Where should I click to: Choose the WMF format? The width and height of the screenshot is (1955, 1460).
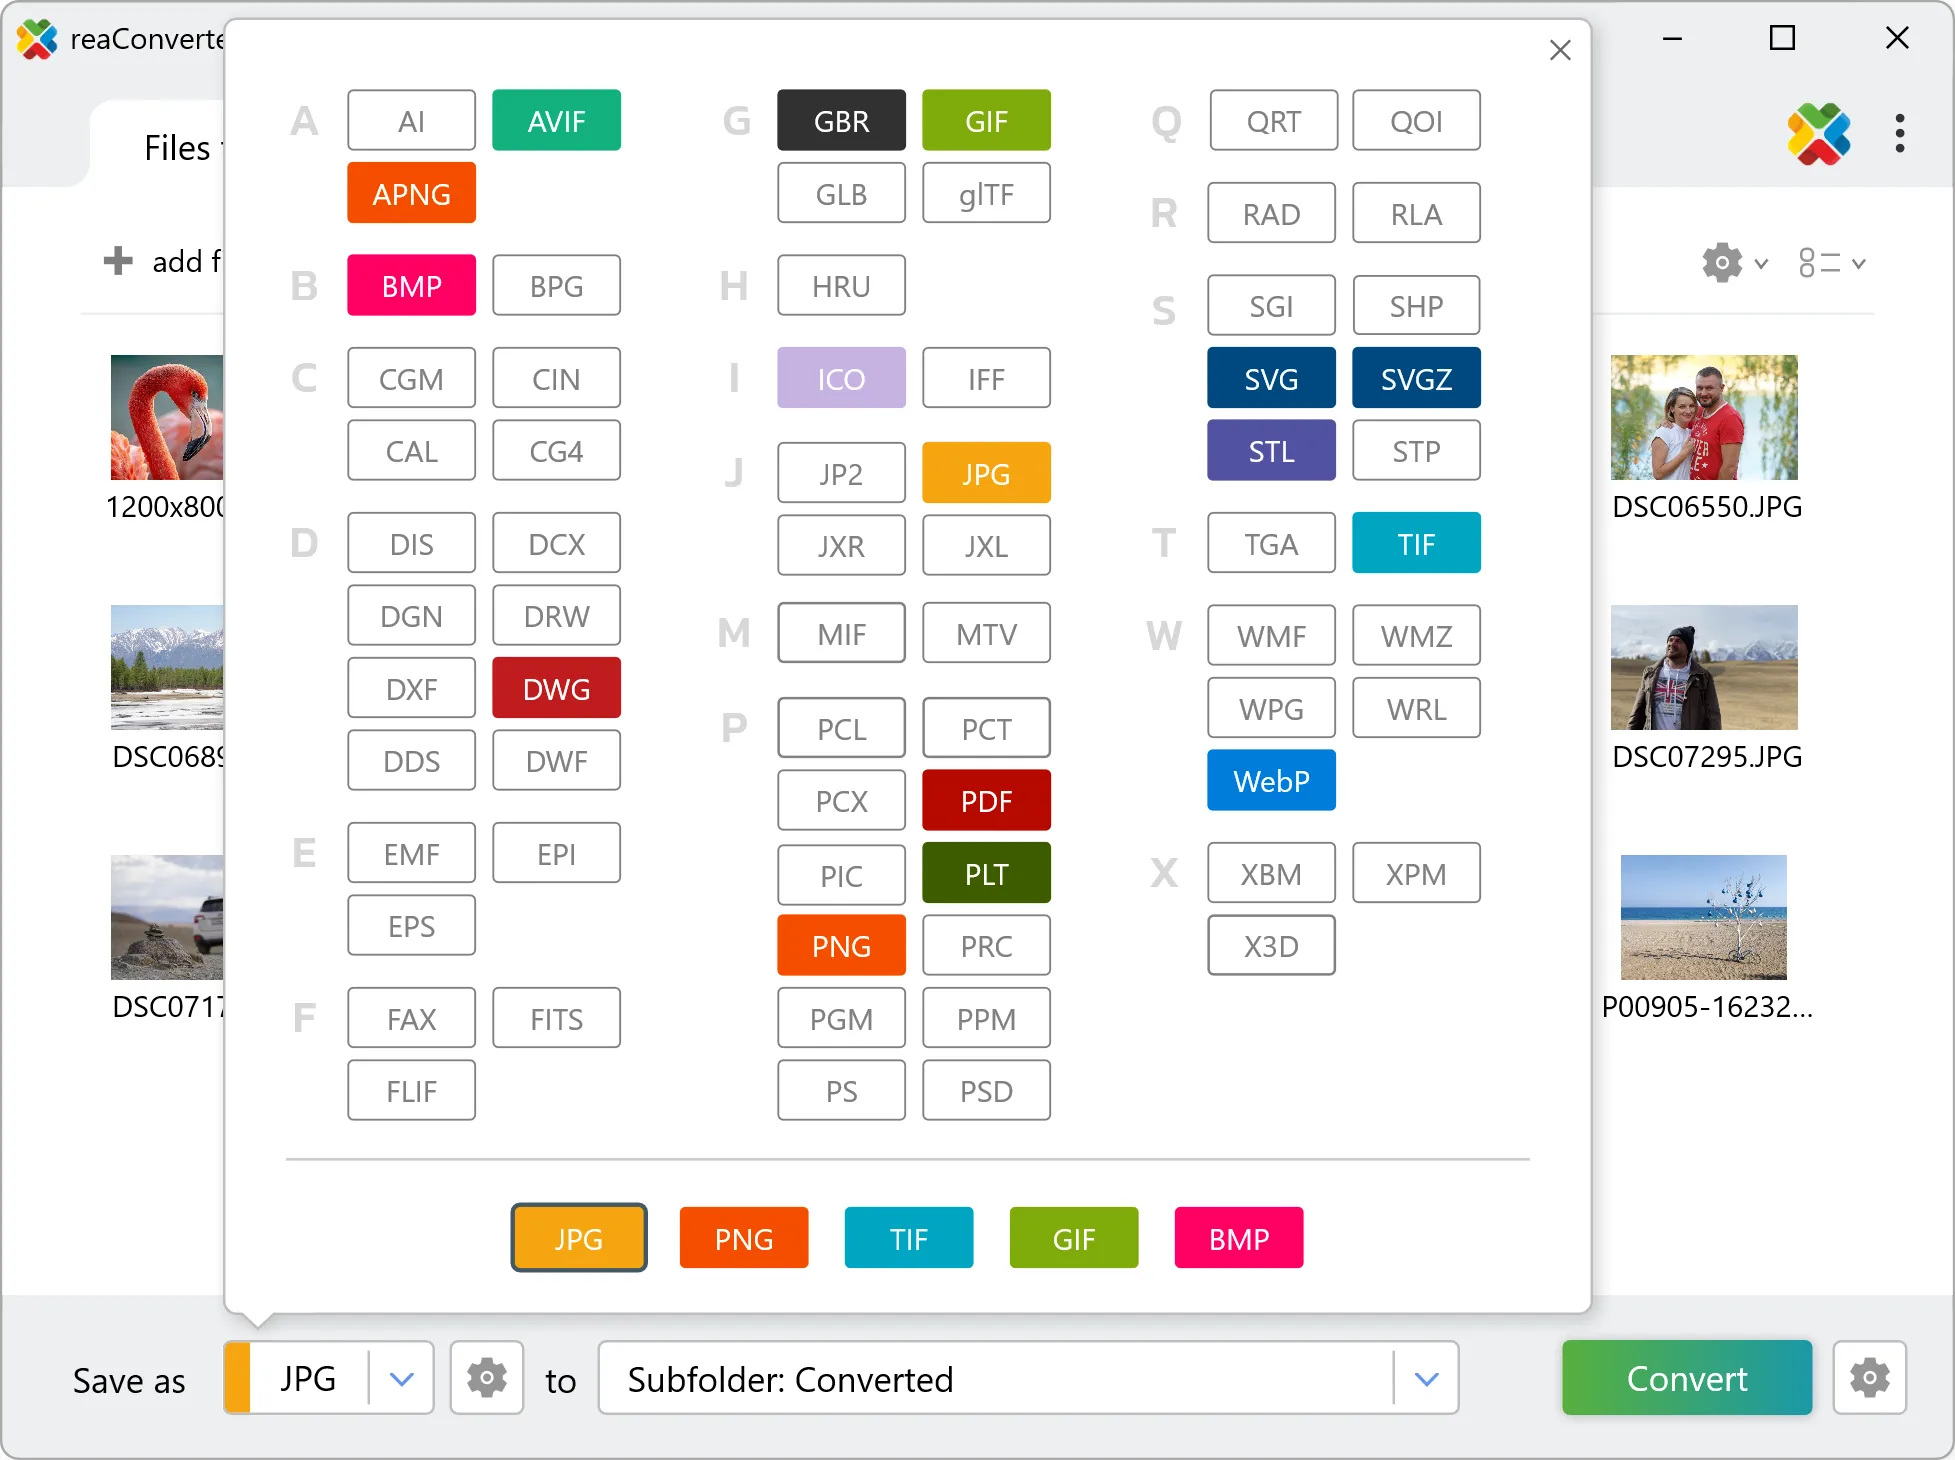[x=1271, y=635]
